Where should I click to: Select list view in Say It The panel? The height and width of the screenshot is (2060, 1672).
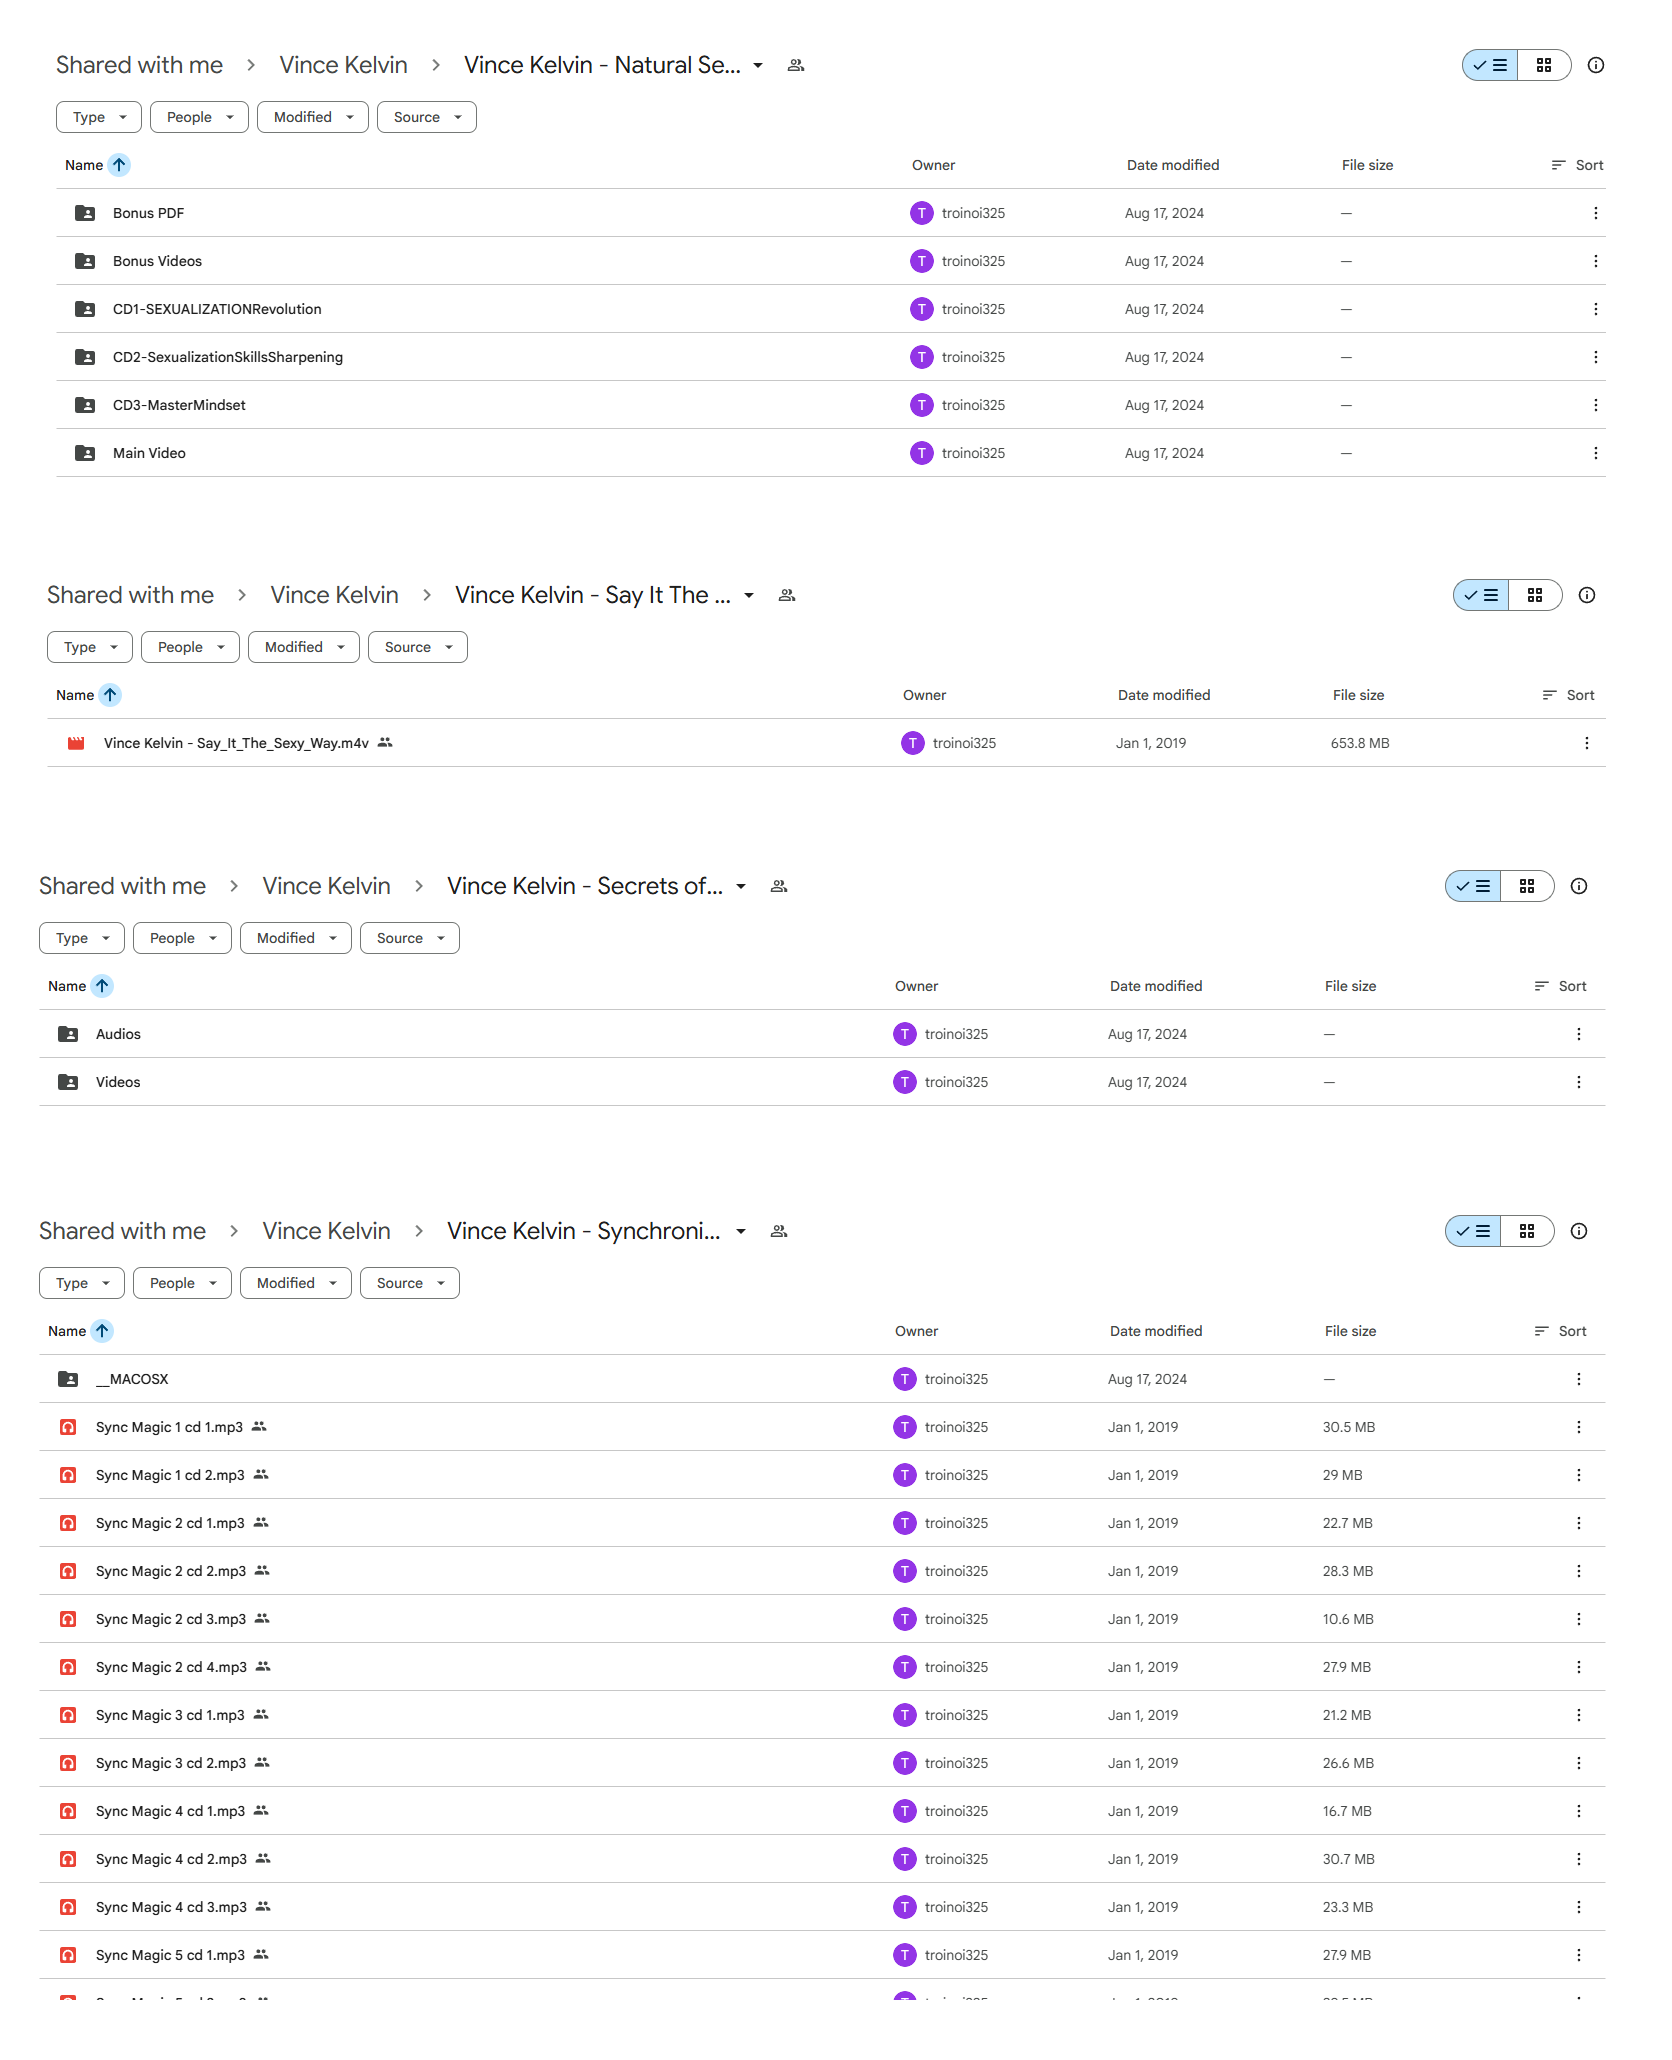pyautogui.click(x=1481, y=595)
